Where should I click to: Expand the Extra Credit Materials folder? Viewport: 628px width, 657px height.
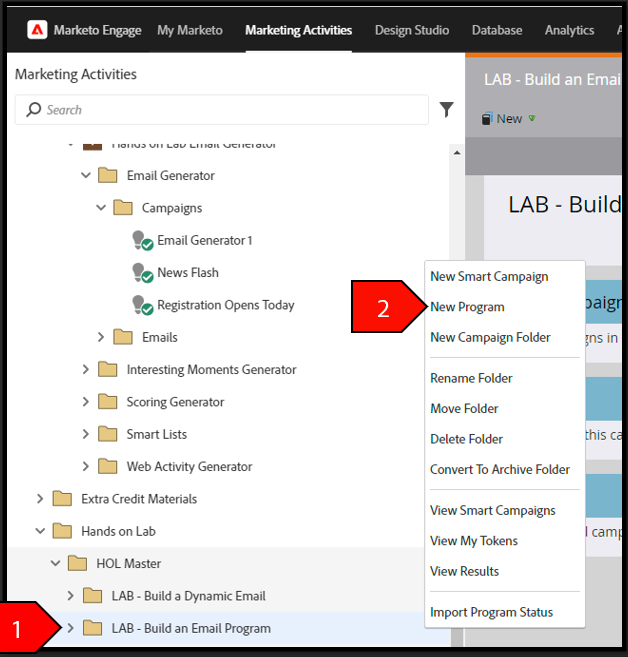coord(40,499)
